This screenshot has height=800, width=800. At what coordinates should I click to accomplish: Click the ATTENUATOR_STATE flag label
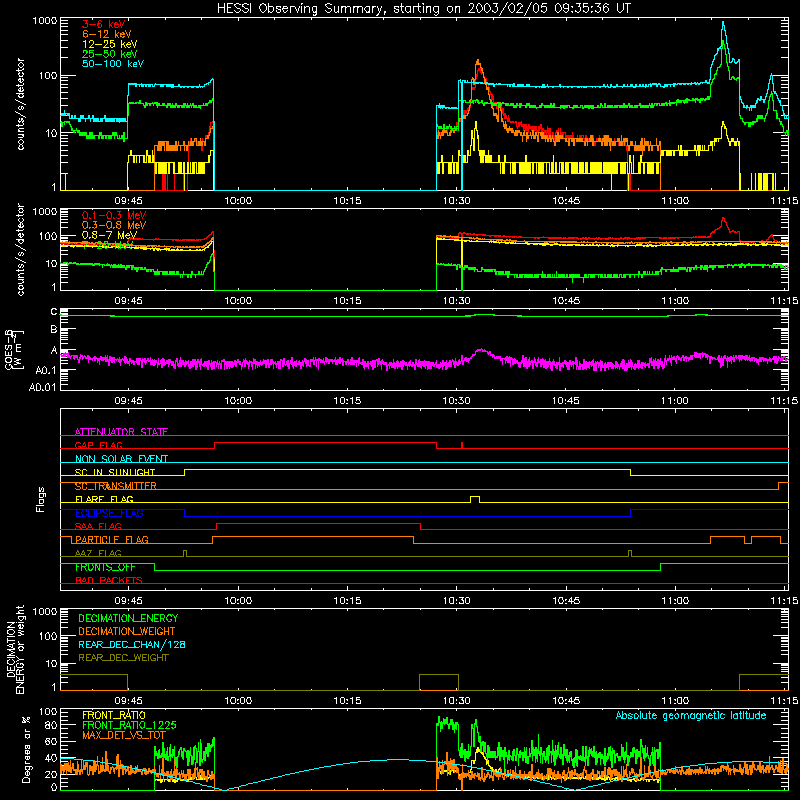click(121, 432)
